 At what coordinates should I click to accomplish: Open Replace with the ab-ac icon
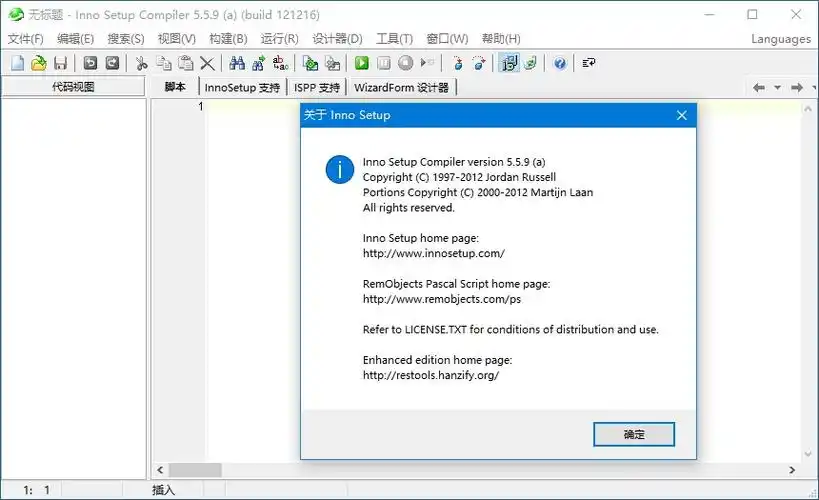[x=280, y=63]
